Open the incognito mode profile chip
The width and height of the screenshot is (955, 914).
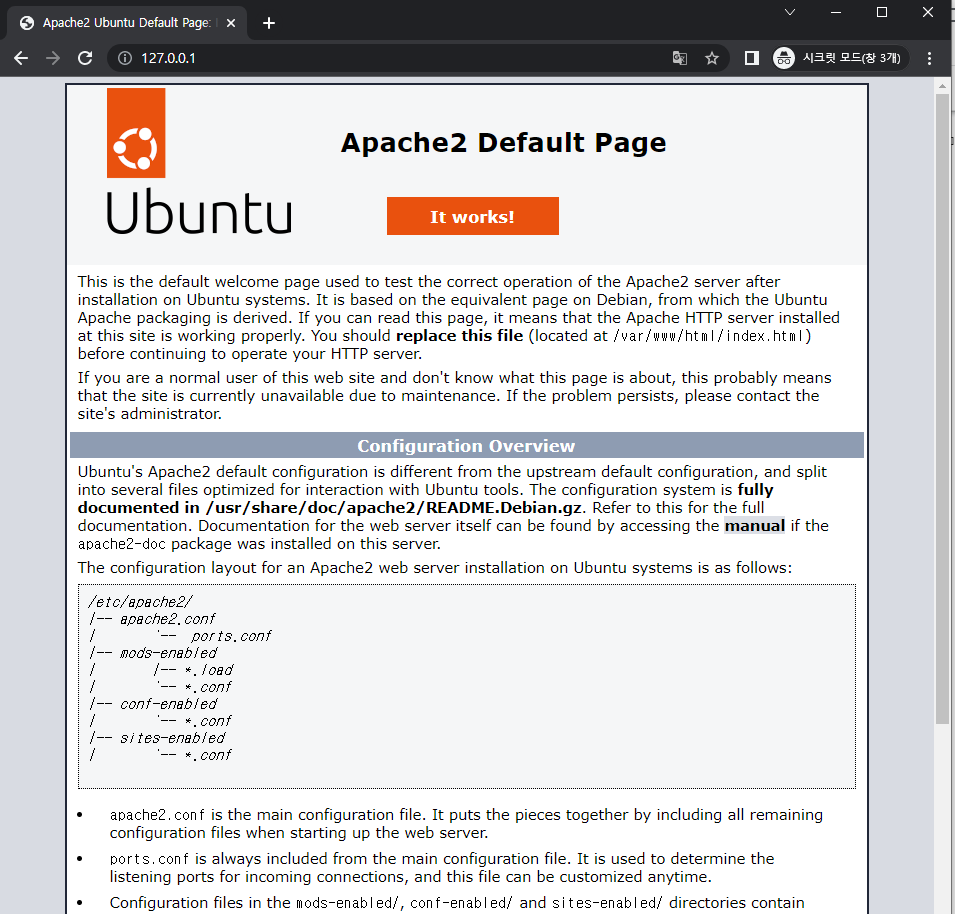click(x=840, y=58)
